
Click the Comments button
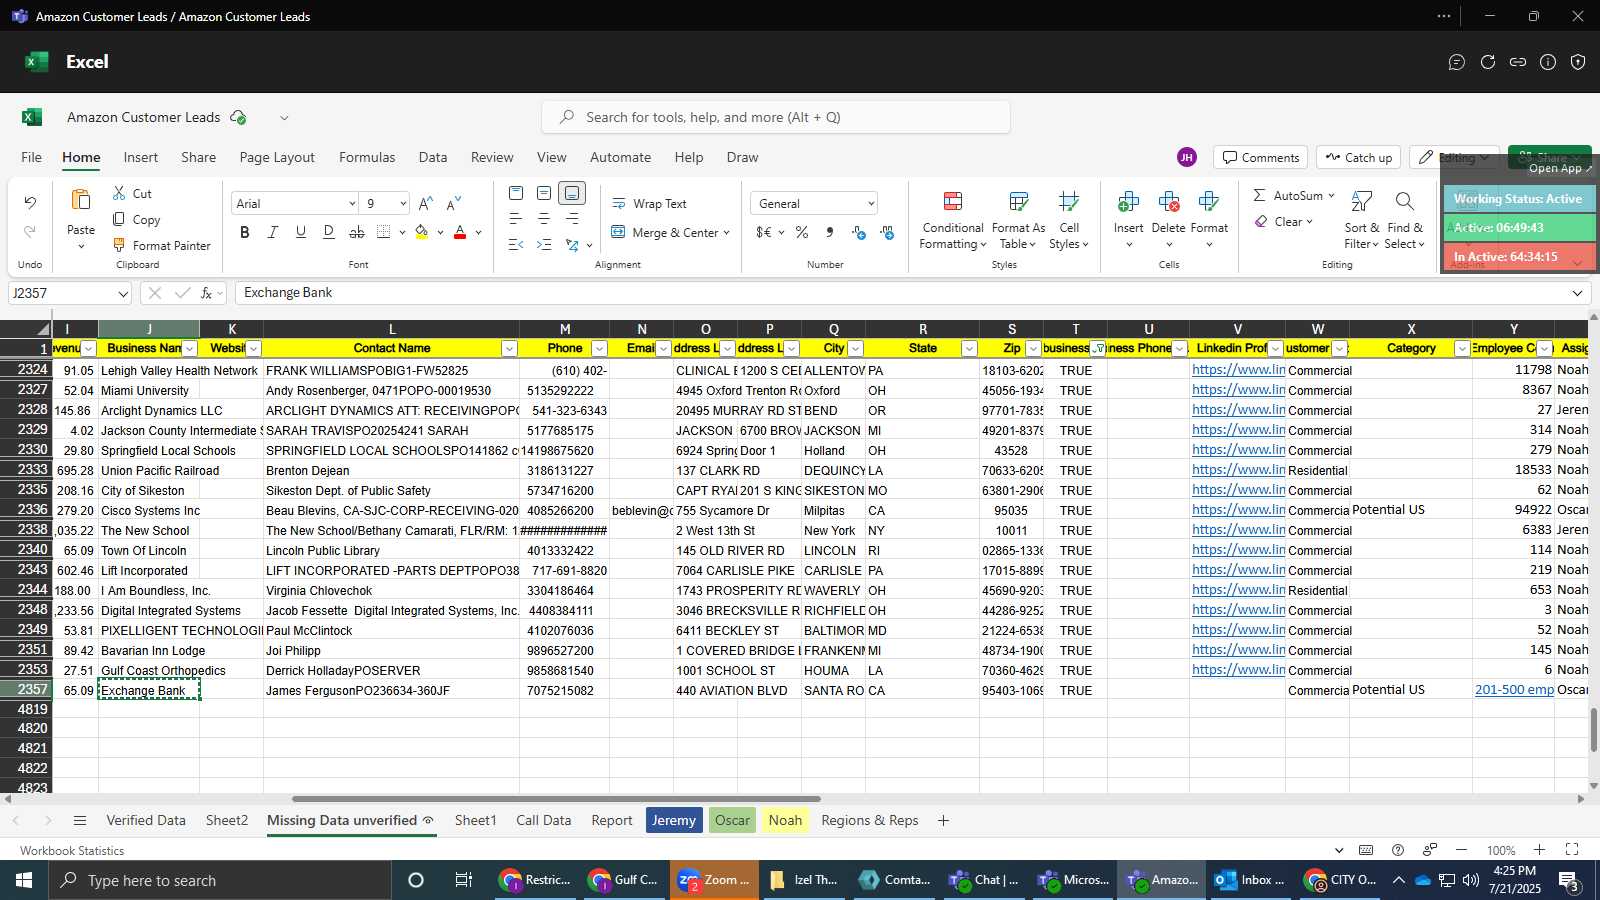pyautogui.click(x=1261, y=157)
